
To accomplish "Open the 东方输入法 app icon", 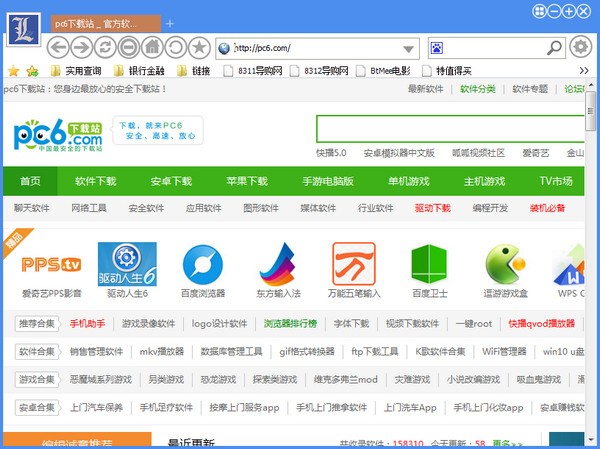I will 279,265.
